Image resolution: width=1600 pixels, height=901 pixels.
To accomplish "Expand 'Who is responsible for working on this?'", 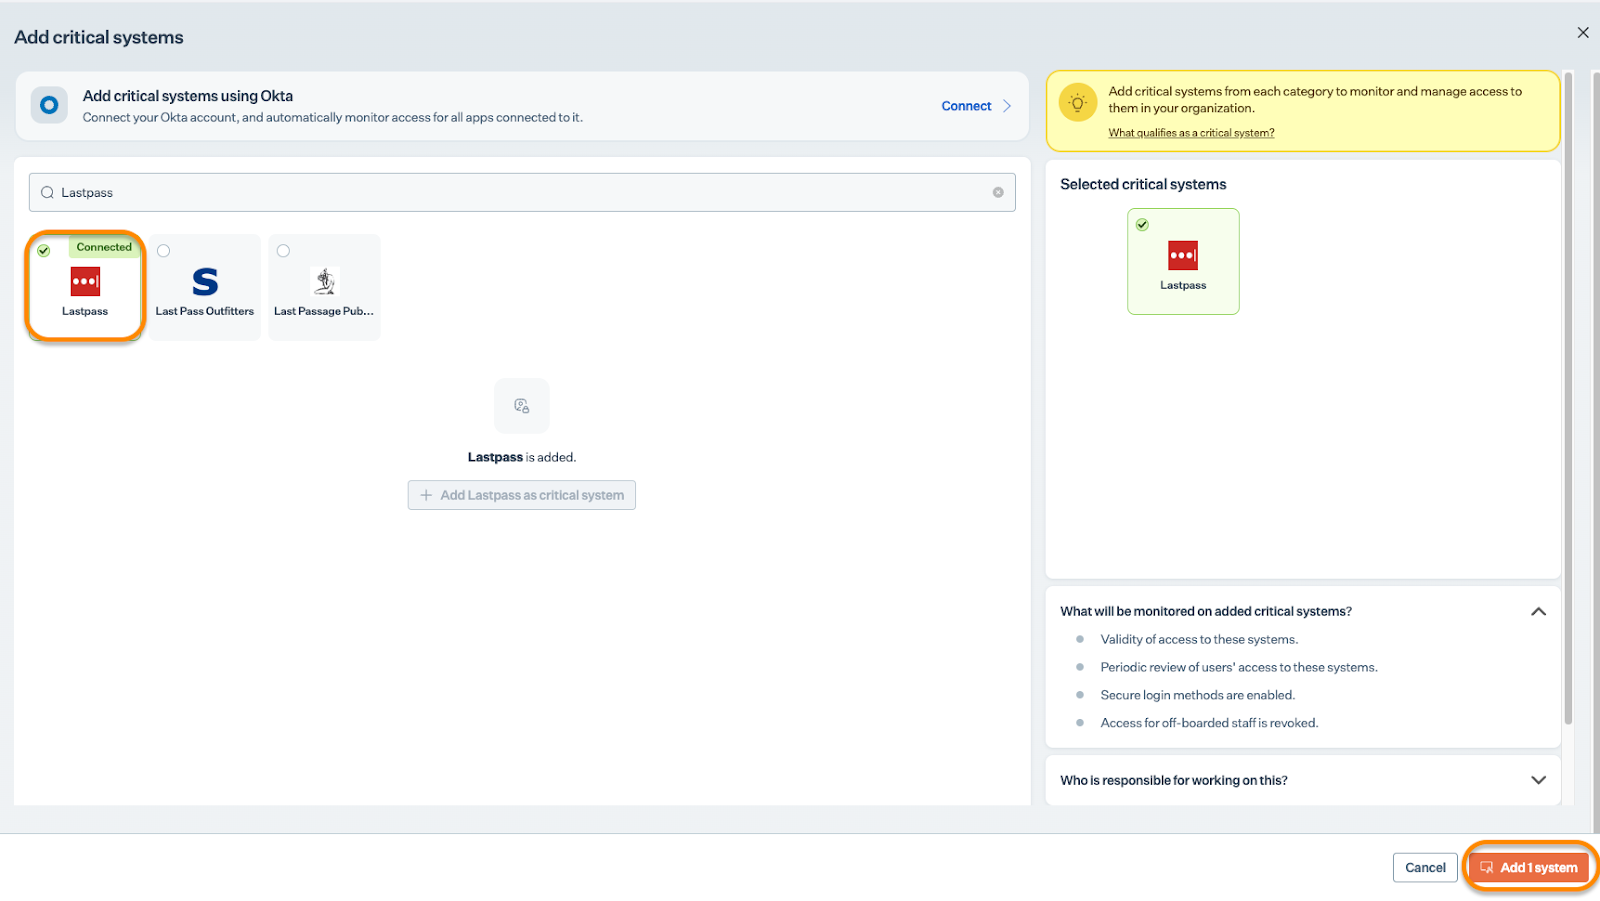I will coord(1538,781).
